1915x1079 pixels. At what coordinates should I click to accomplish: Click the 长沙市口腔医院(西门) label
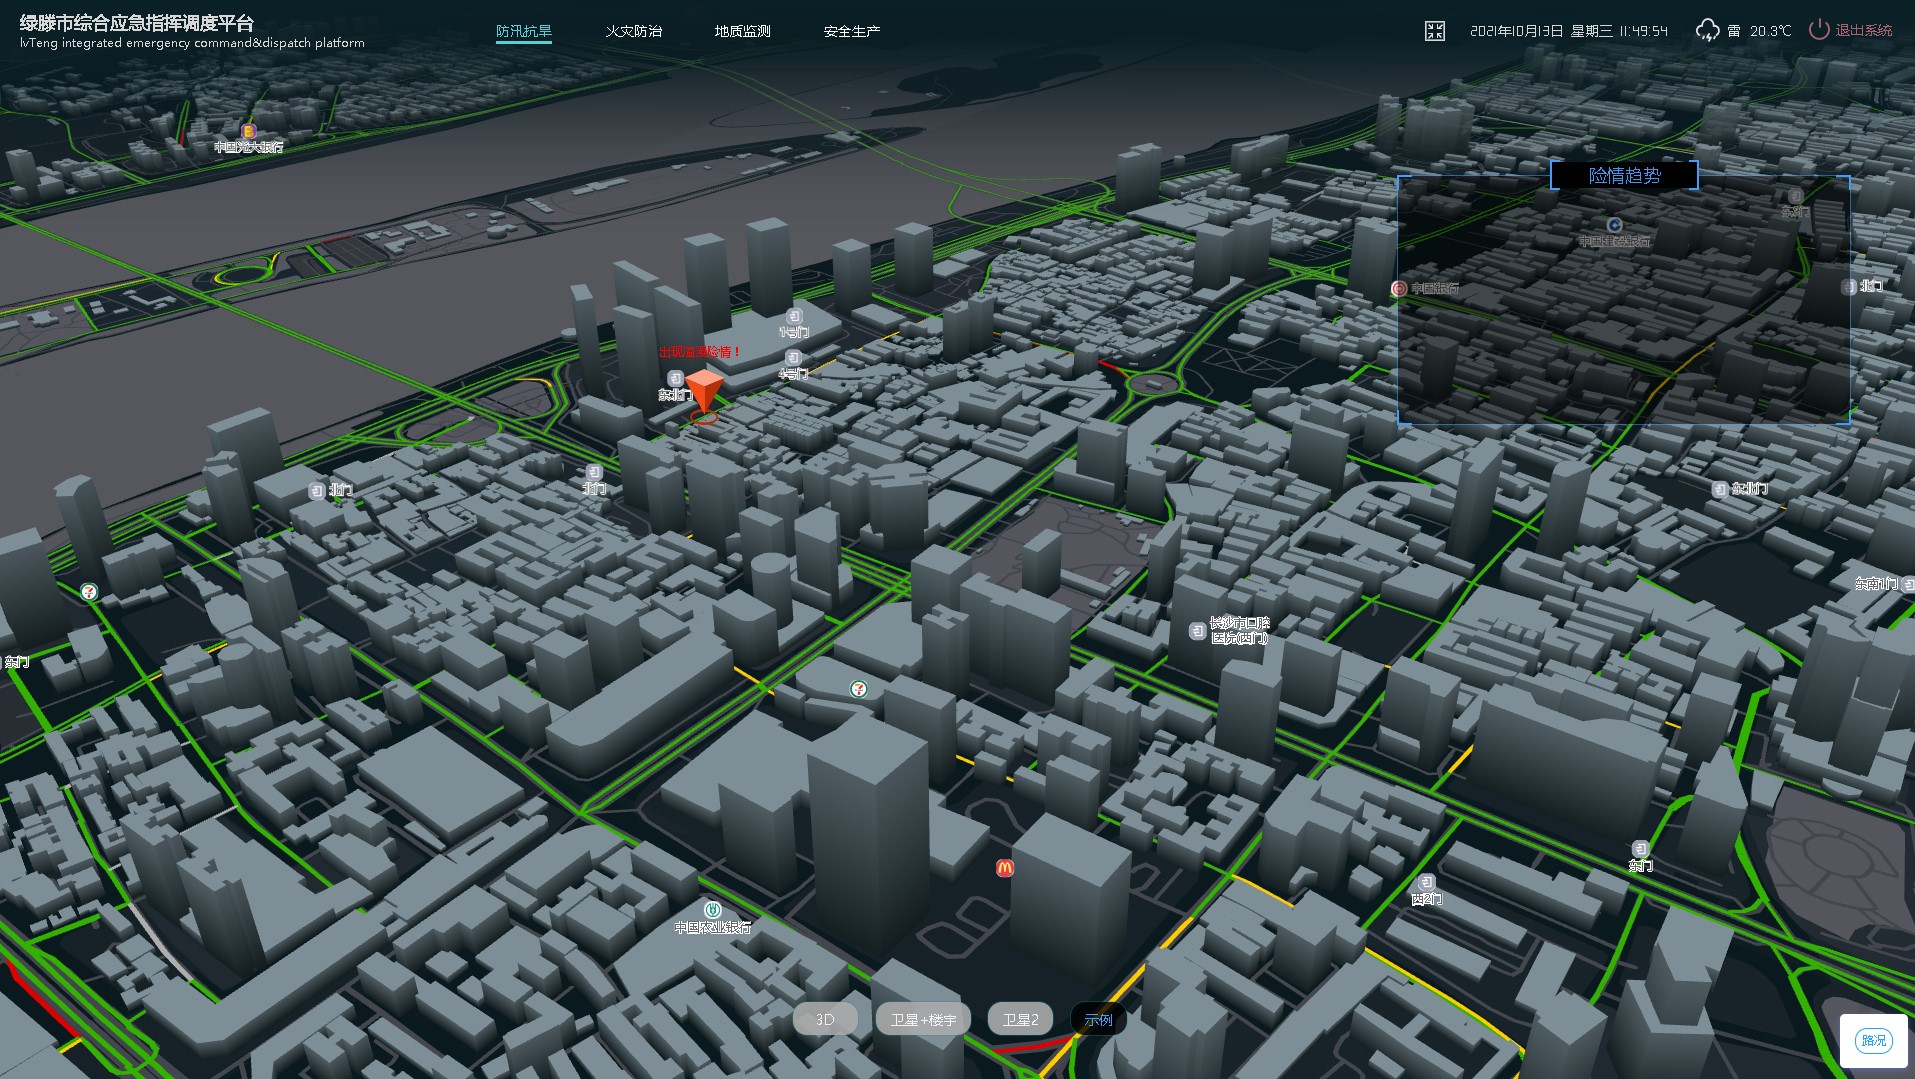point(1240,631)
